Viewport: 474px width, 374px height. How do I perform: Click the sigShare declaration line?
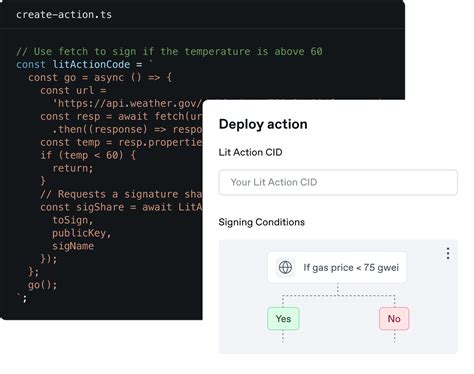(121, 207)
